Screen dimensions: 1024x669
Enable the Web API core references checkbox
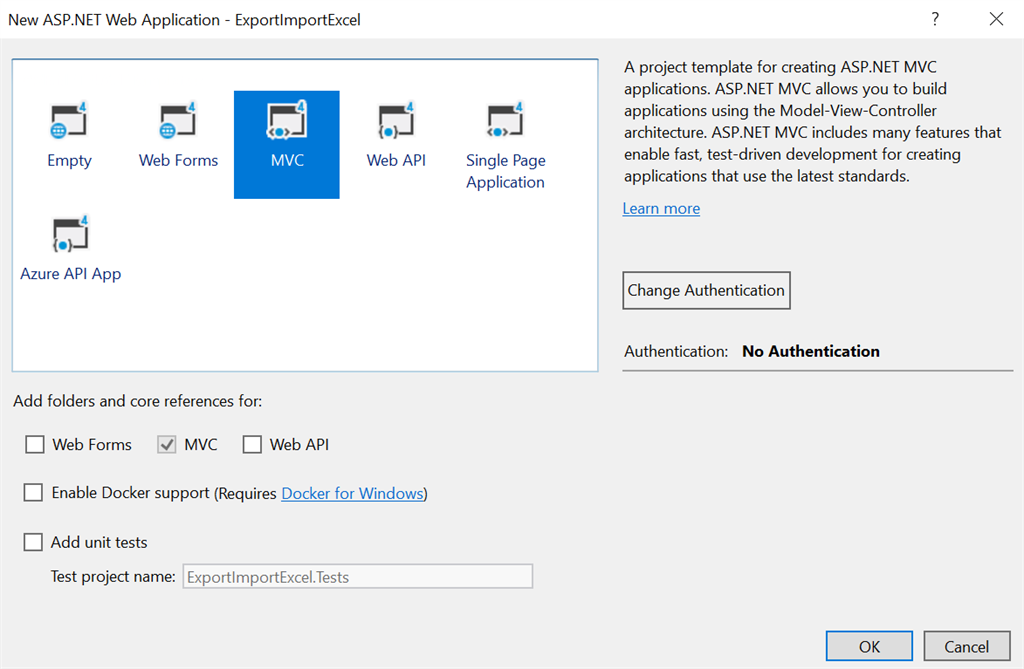tap(253, 444)
